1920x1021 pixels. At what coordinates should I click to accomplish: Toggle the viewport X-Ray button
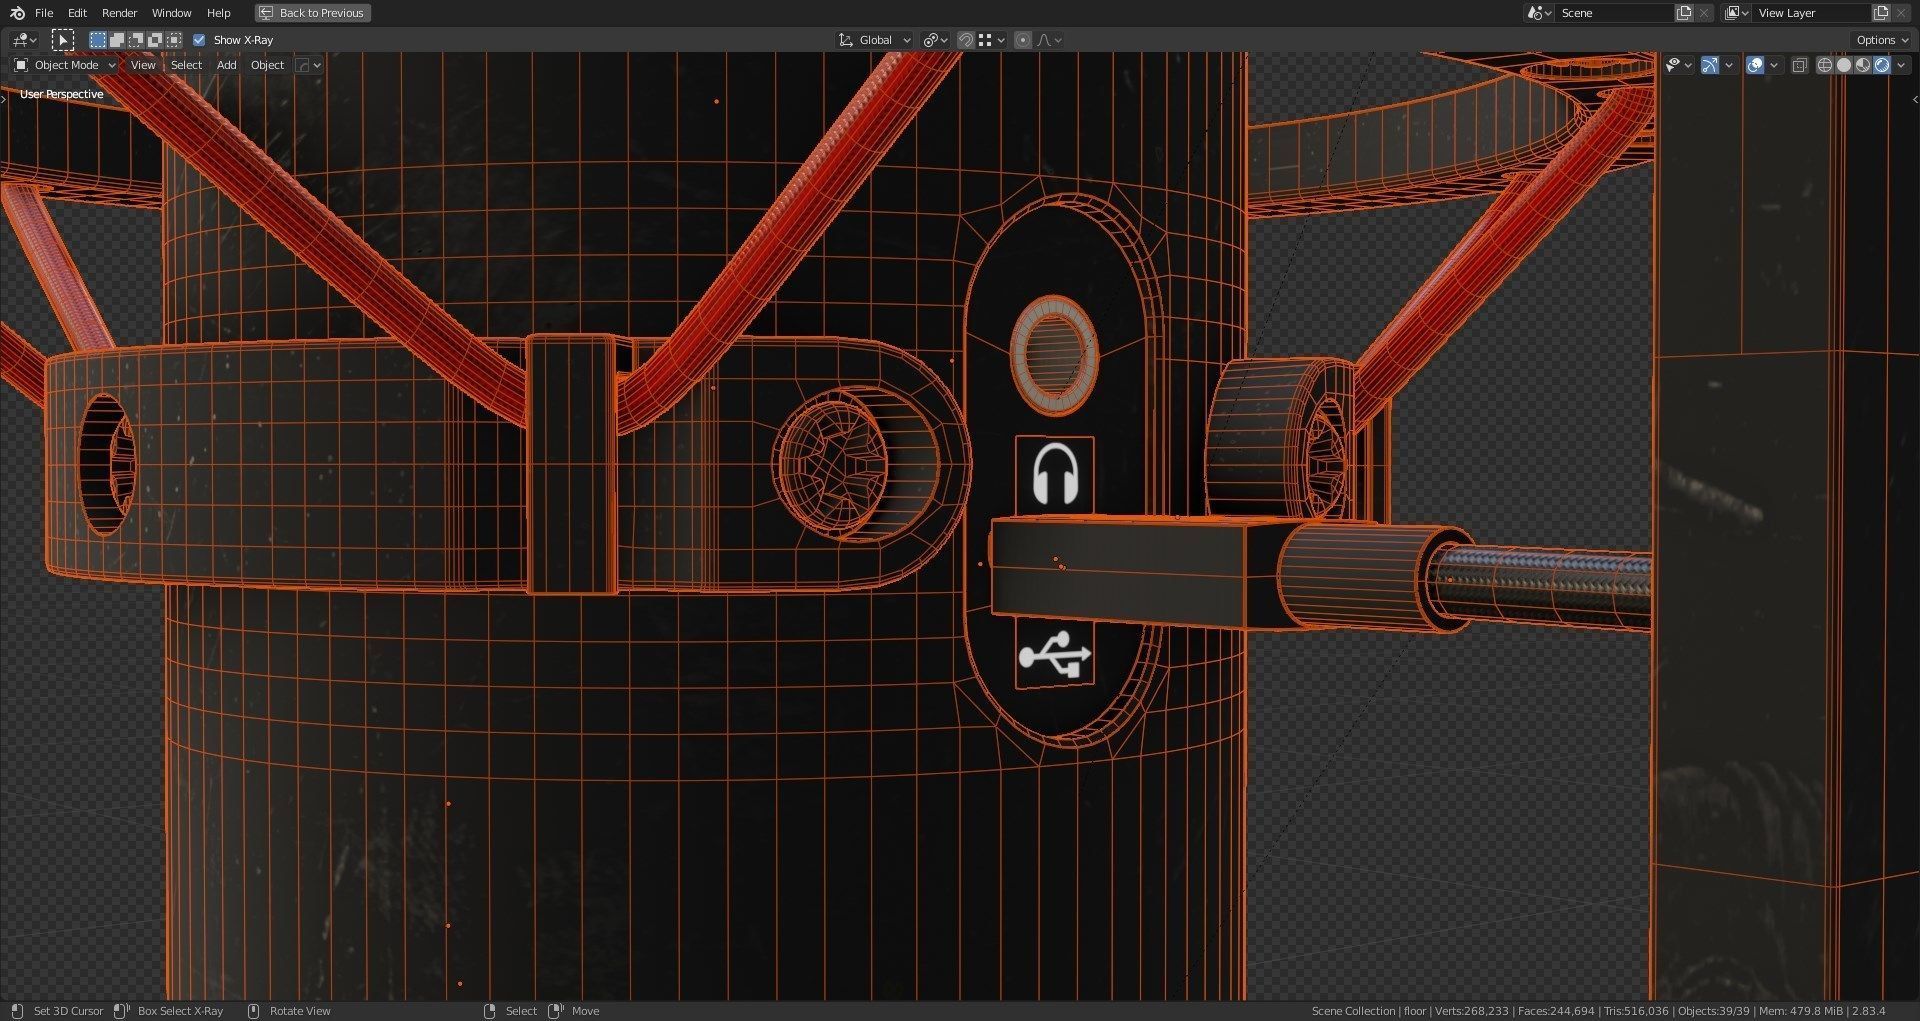pyautogui.click(x=1799, y=65)
